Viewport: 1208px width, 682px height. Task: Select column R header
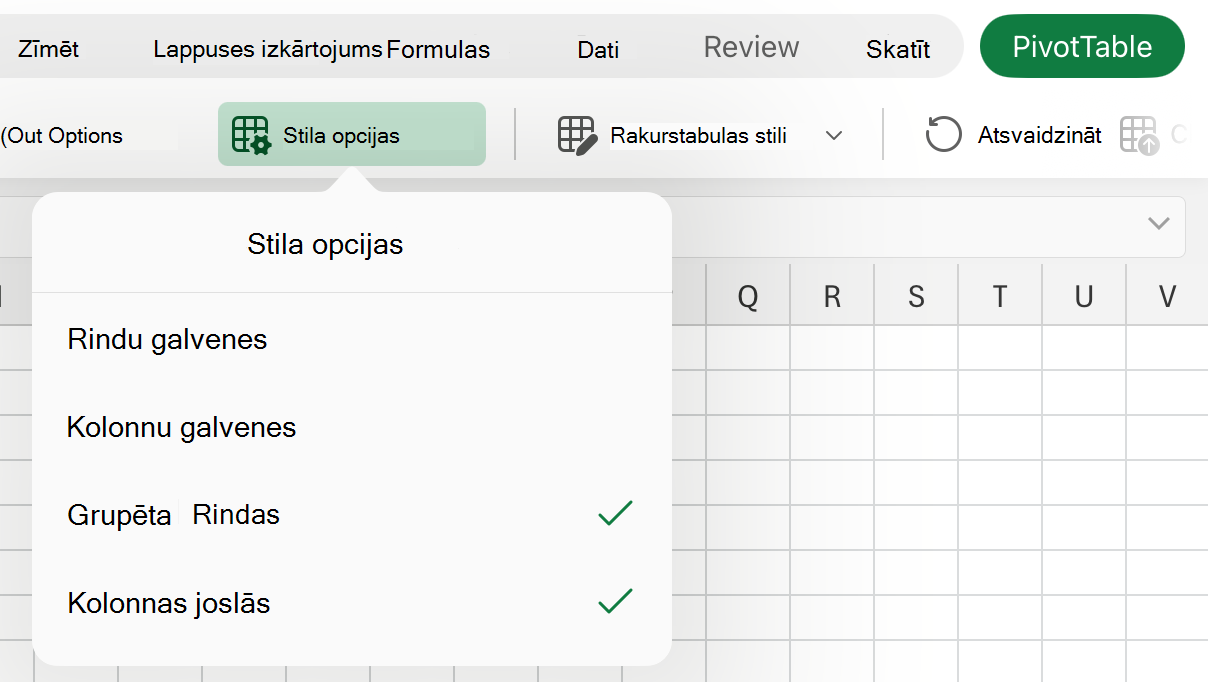pos(832,296)
